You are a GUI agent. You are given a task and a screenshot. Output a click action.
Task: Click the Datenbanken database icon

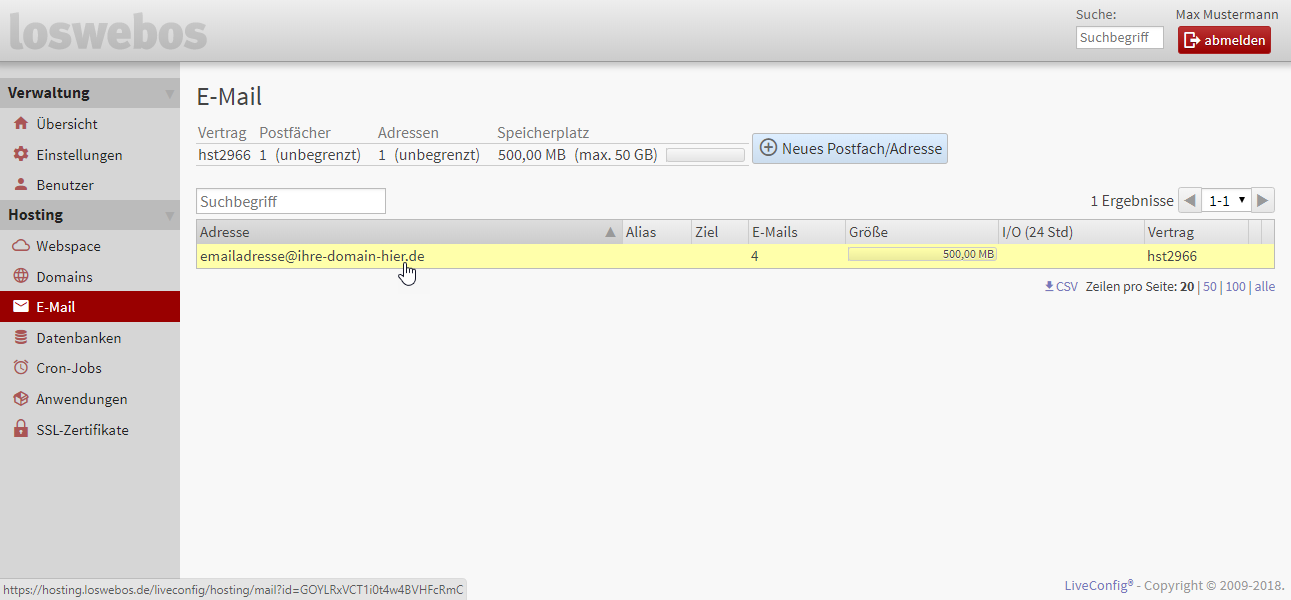[x=20, y=338]
